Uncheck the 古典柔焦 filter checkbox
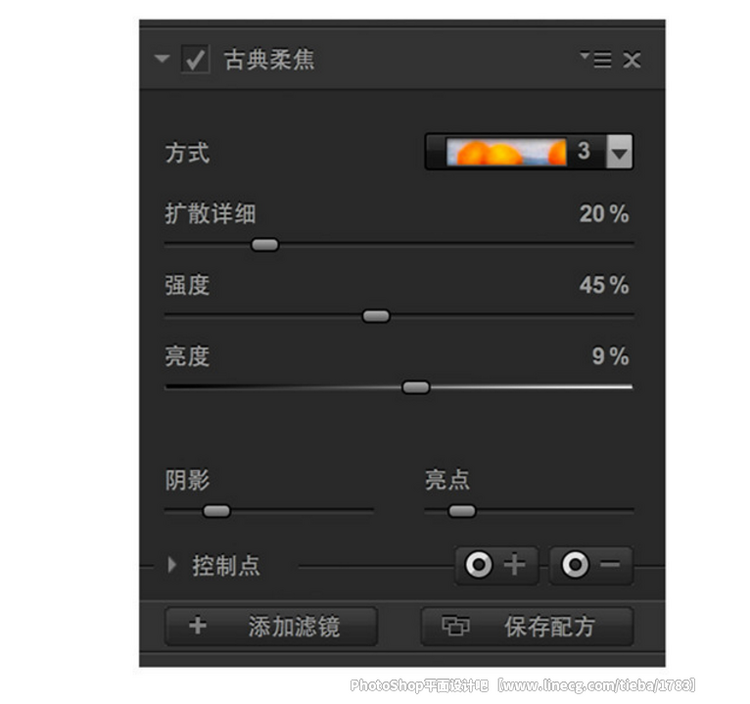Image resolution: width=750 pixels, height=704 pixels. click(x=195, y=59)
